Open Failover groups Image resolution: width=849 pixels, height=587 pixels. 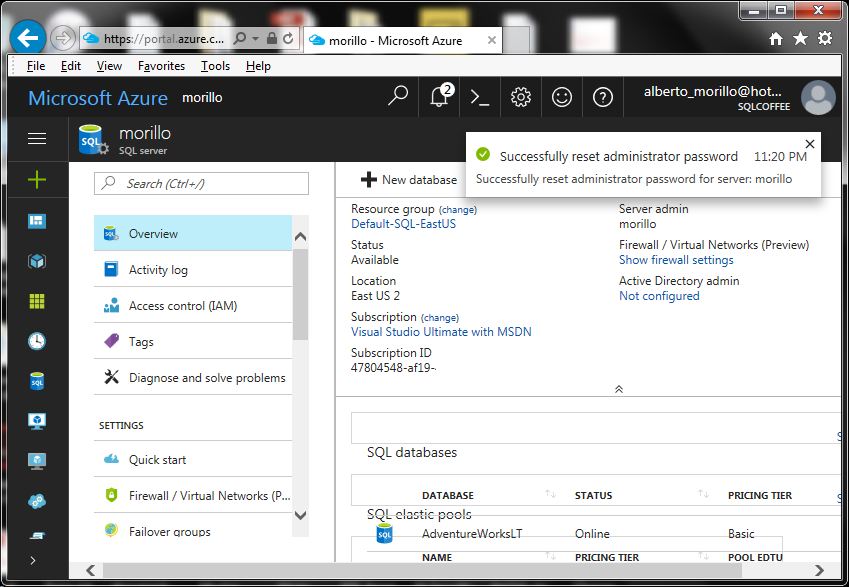pyautogui.click(x=193, y=531)
